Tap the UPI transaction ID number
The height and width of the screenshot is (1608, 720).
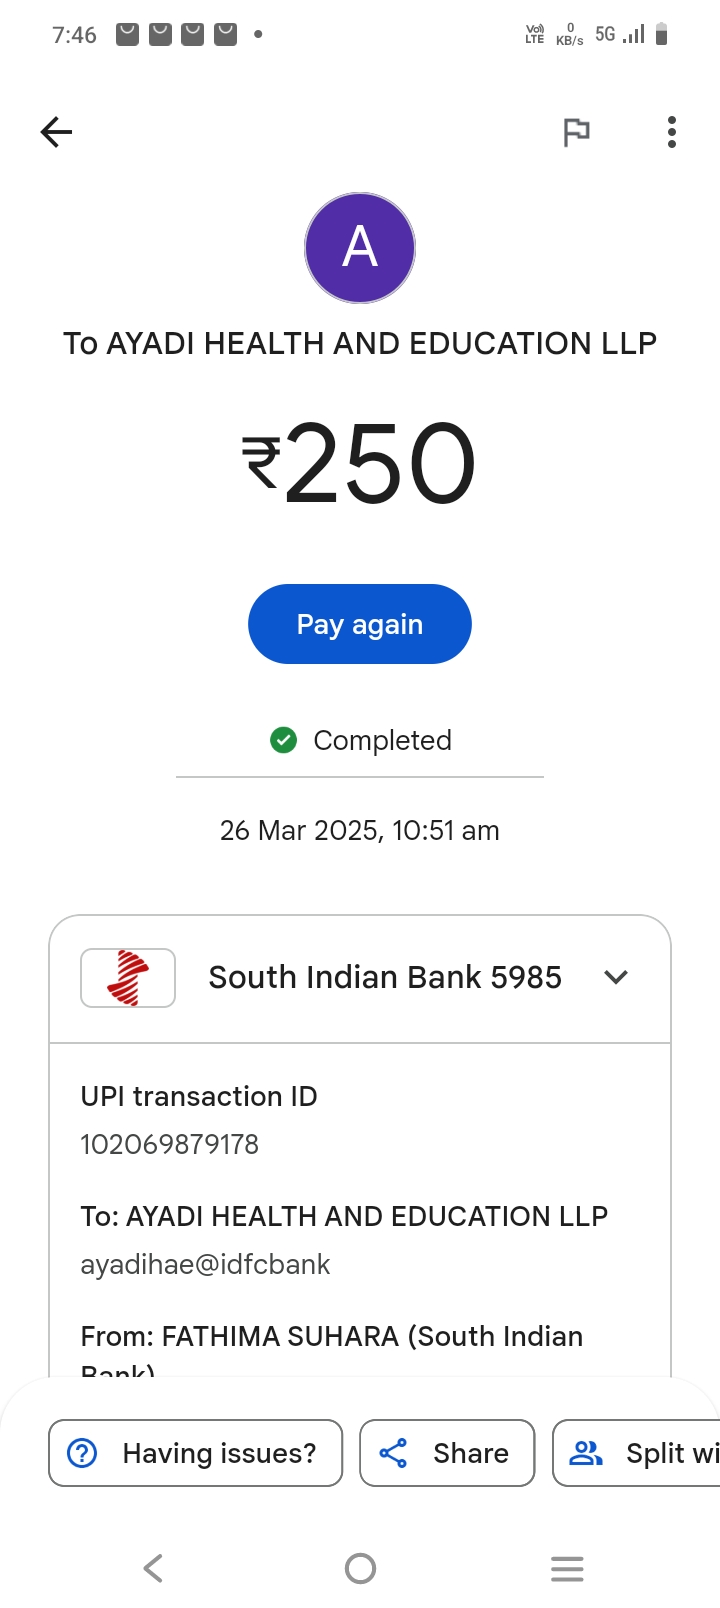pyautogui.click(x=170, y=1144)
